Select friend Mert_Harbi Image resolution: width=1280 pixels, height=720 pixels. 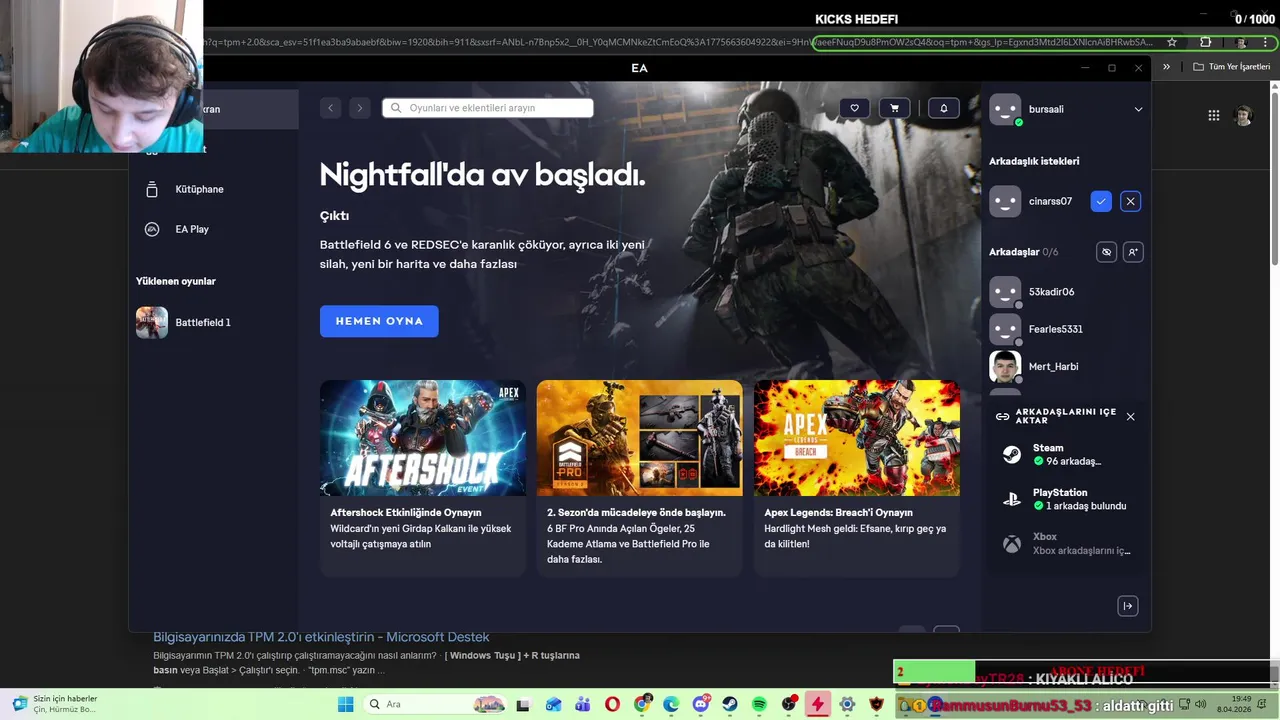coord(1065,366)
